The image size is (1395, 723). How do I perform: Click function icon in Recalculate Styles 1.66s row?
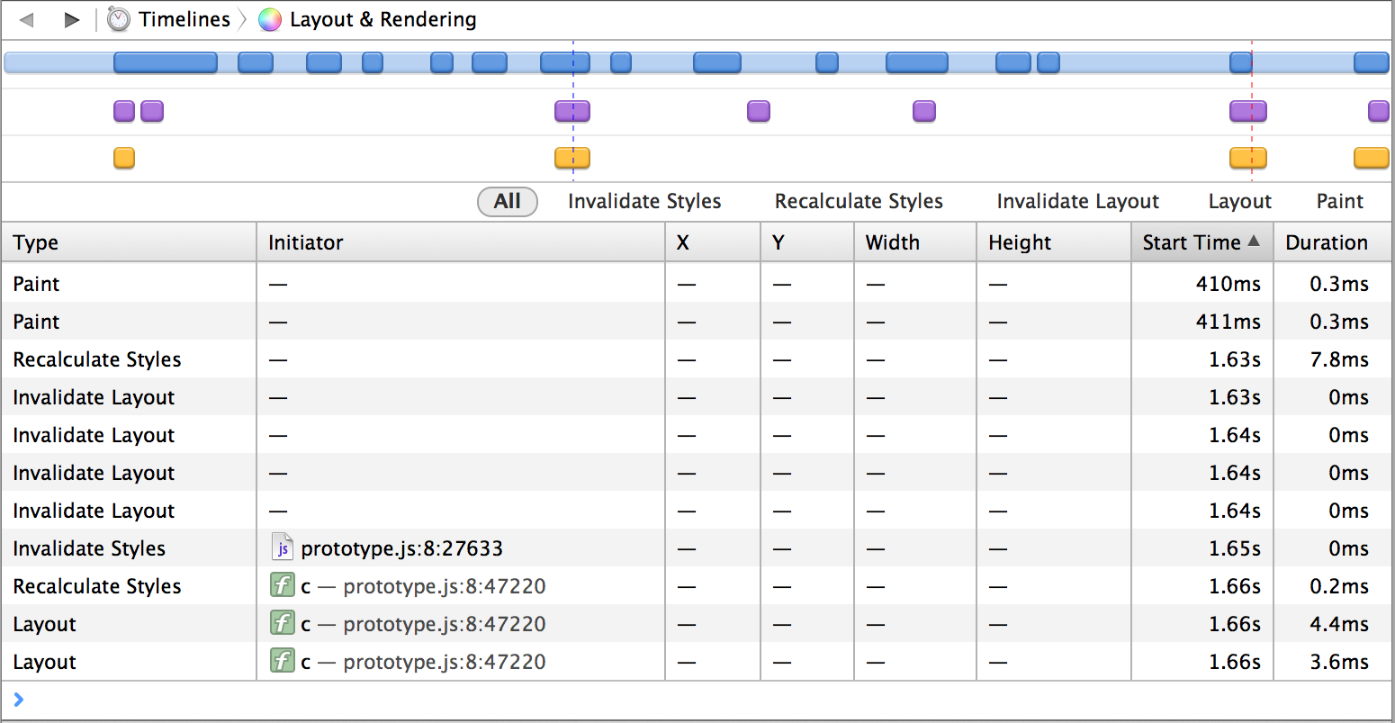point(282,586)
